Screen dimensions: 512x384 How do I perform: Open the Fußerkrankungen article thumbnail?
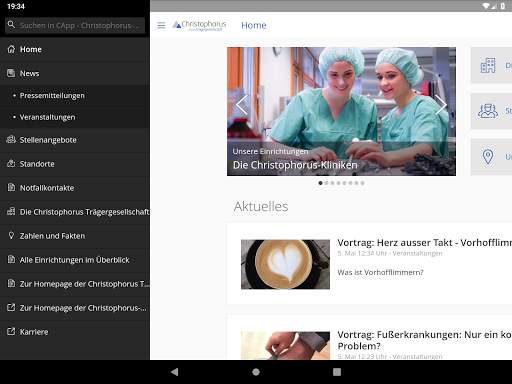pos(285,345)
